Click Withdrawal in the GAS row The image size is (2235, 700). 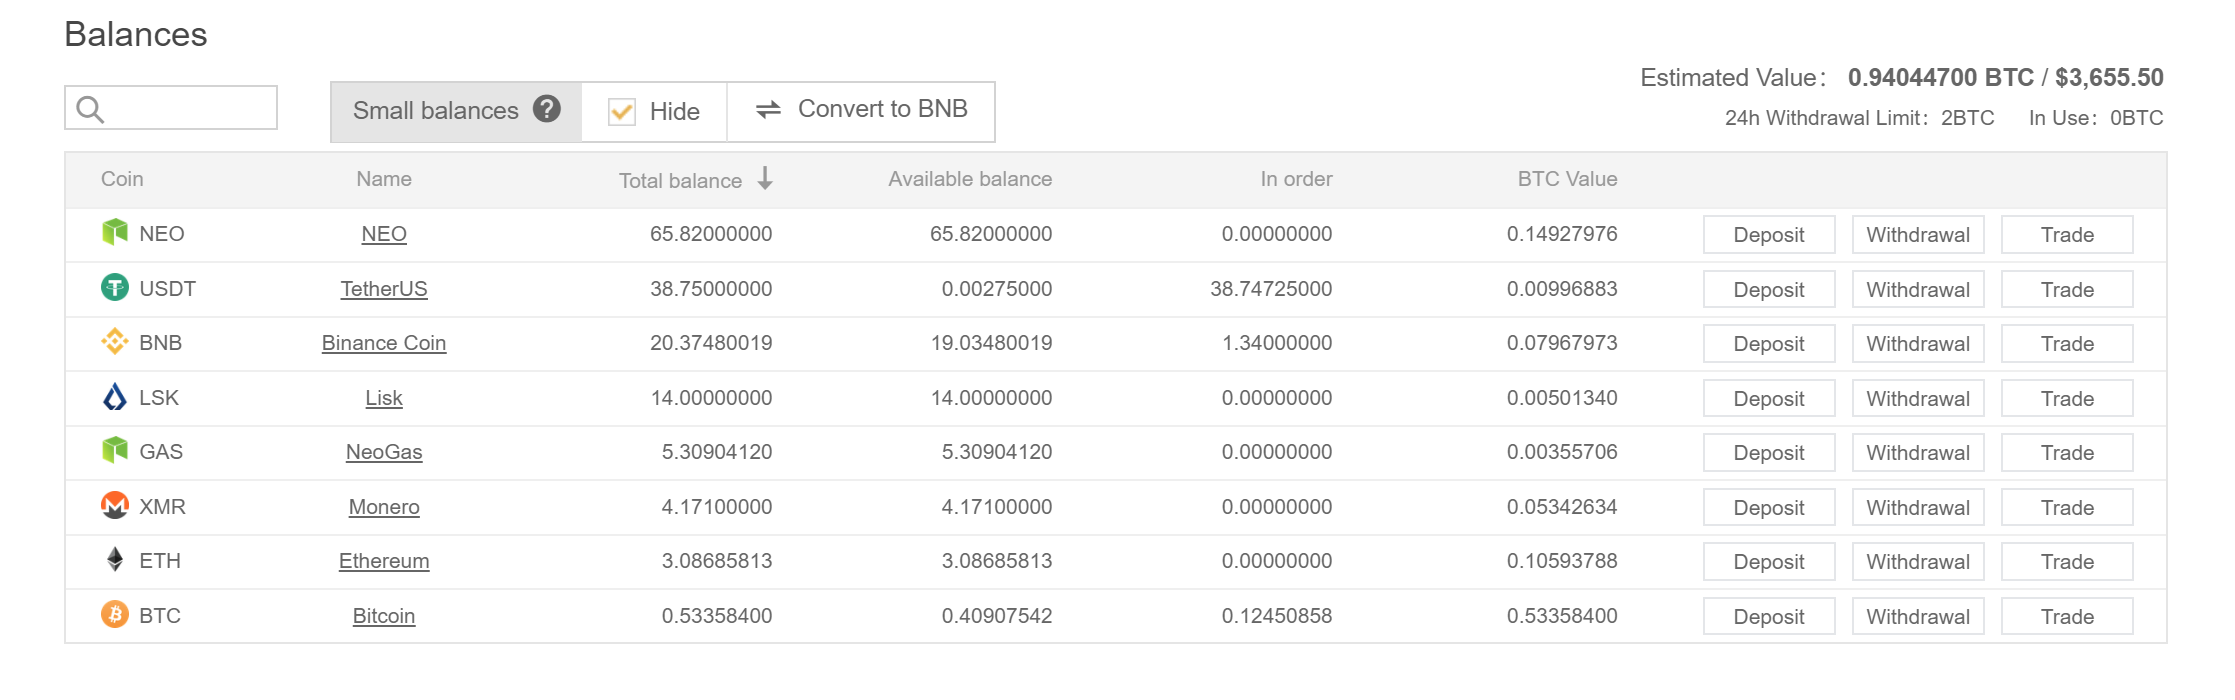pyautogui.click(x=1918, y=453)
